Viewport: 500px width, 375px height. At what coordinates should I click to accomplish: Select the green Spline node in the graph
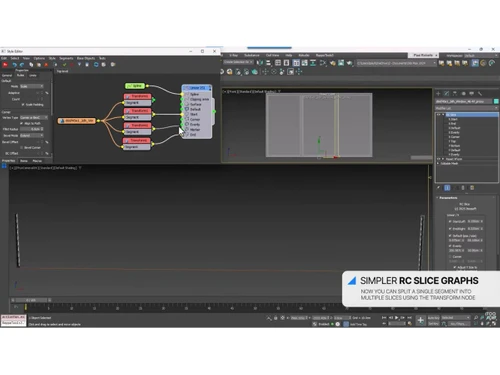[x=135, y=86]
